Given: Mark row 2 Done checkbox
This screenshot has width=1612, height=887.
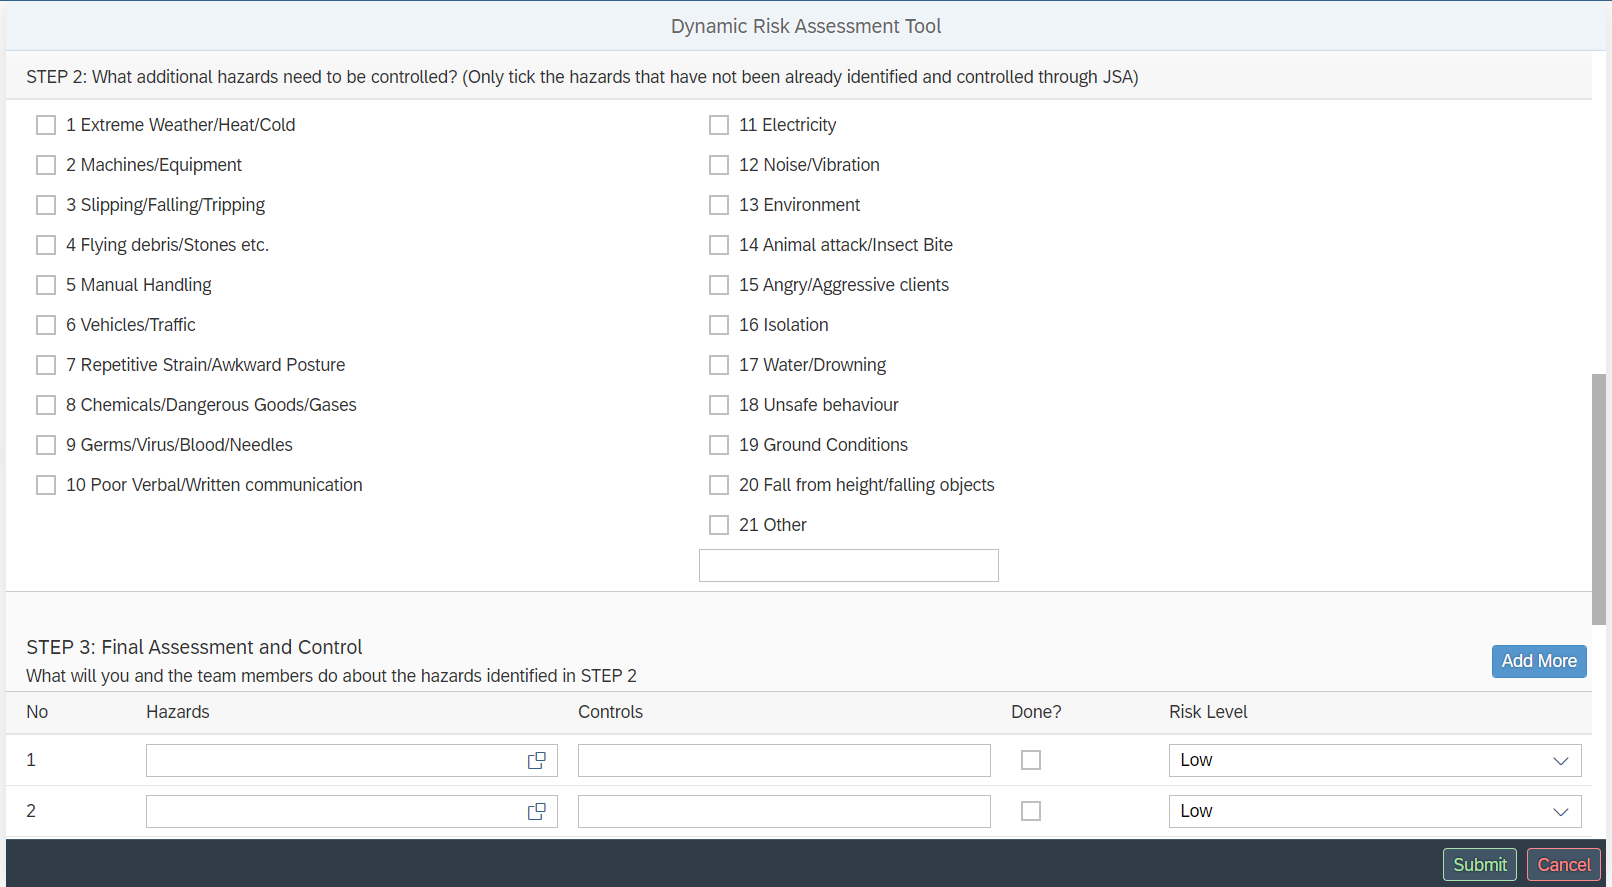Looking at the screenshot, I should pos(1031,812).
